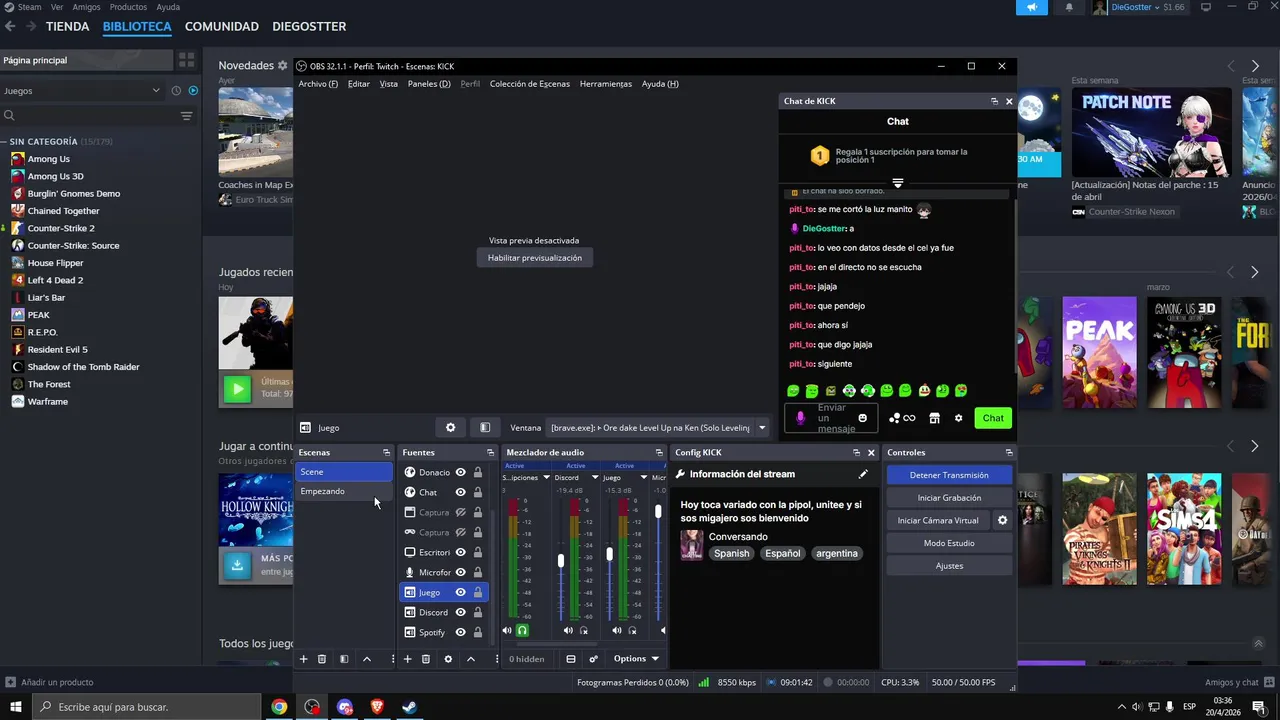The image size is (1280, 720).
Task: Open source properties gear in Fuentes toolbar
Action: point(448,659)
